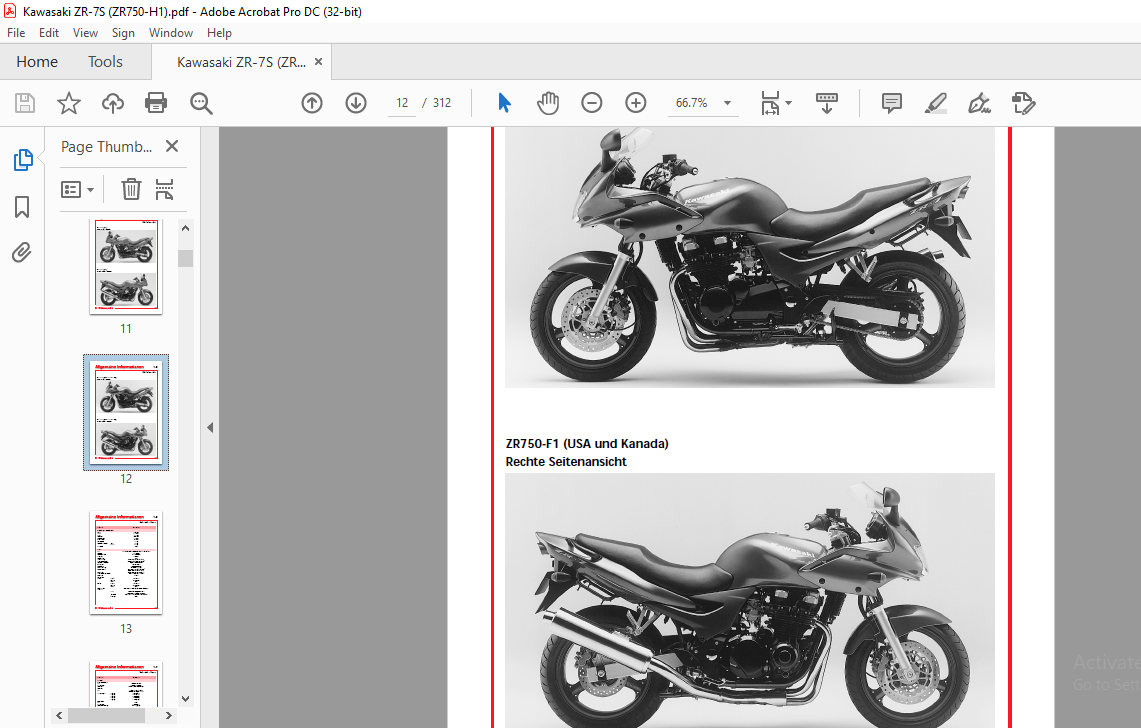Viewport: 1141px width, 728px height.
Task: Print the document with printer icon
Action: [x=156, y=103]
